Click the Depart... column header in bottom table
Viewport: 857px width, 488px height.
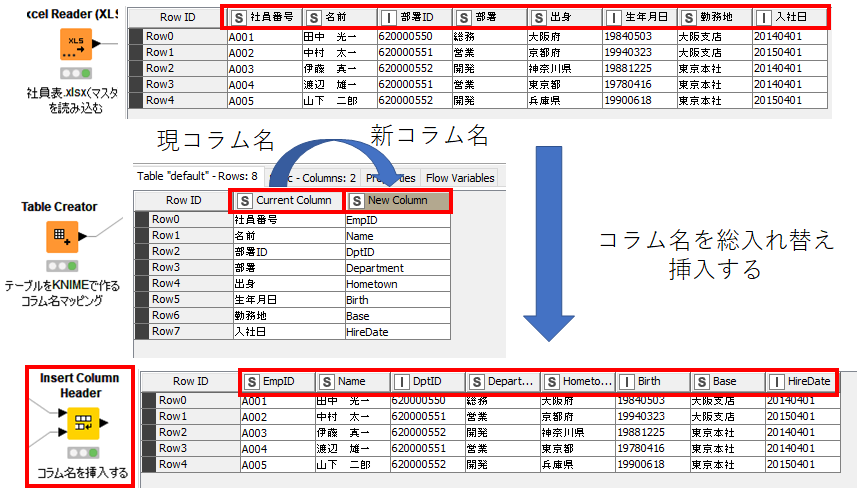[503, 381]
